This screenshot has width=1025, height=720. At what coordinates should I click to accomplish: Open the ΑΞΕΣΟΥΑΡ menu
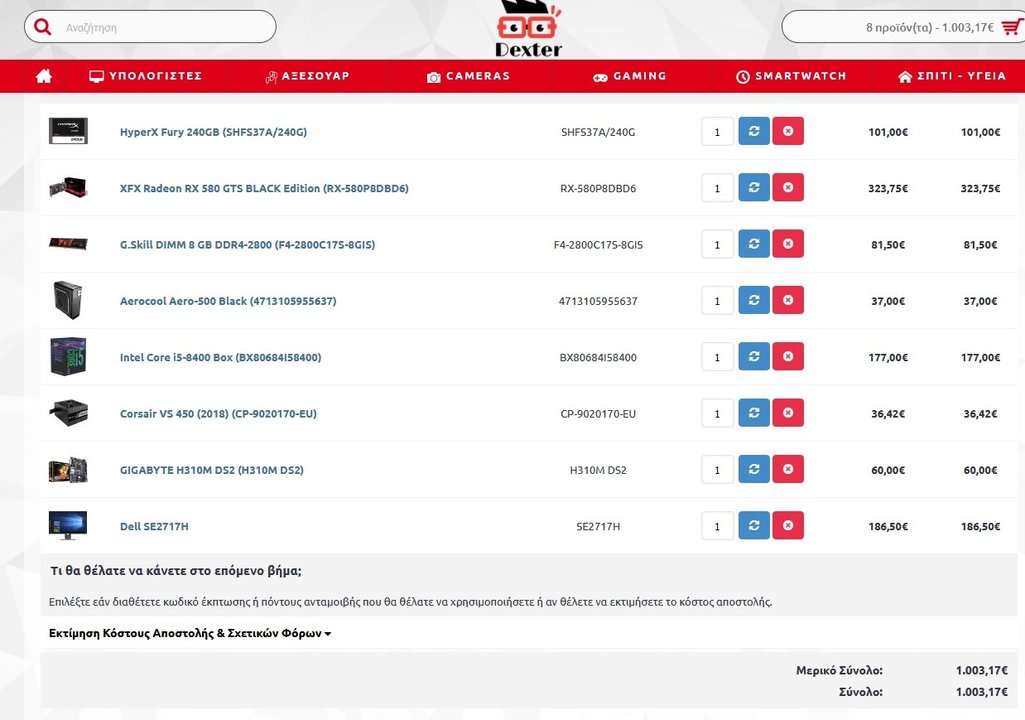point(307,76)
